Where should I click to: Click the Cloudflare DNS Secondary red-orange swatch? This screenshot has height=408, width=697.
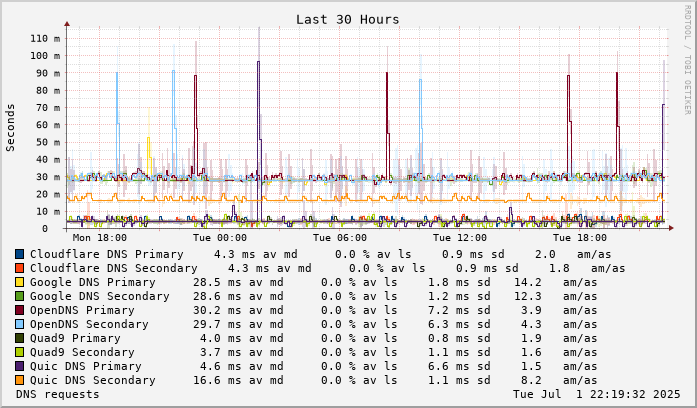click(x=19, y=268)
